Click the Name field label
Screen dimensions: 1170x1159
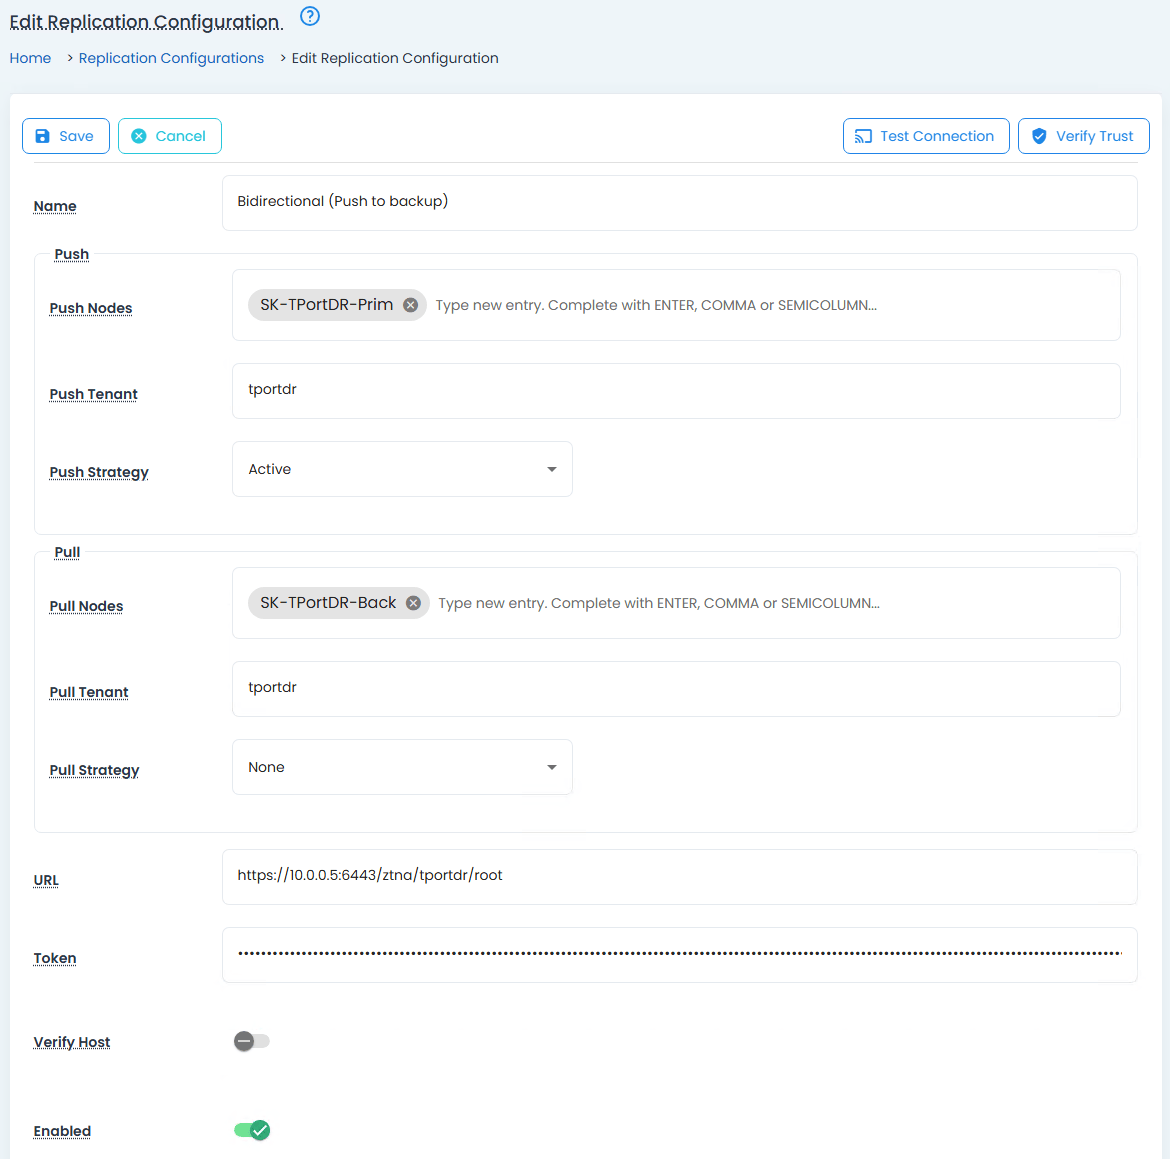[54, 206]
